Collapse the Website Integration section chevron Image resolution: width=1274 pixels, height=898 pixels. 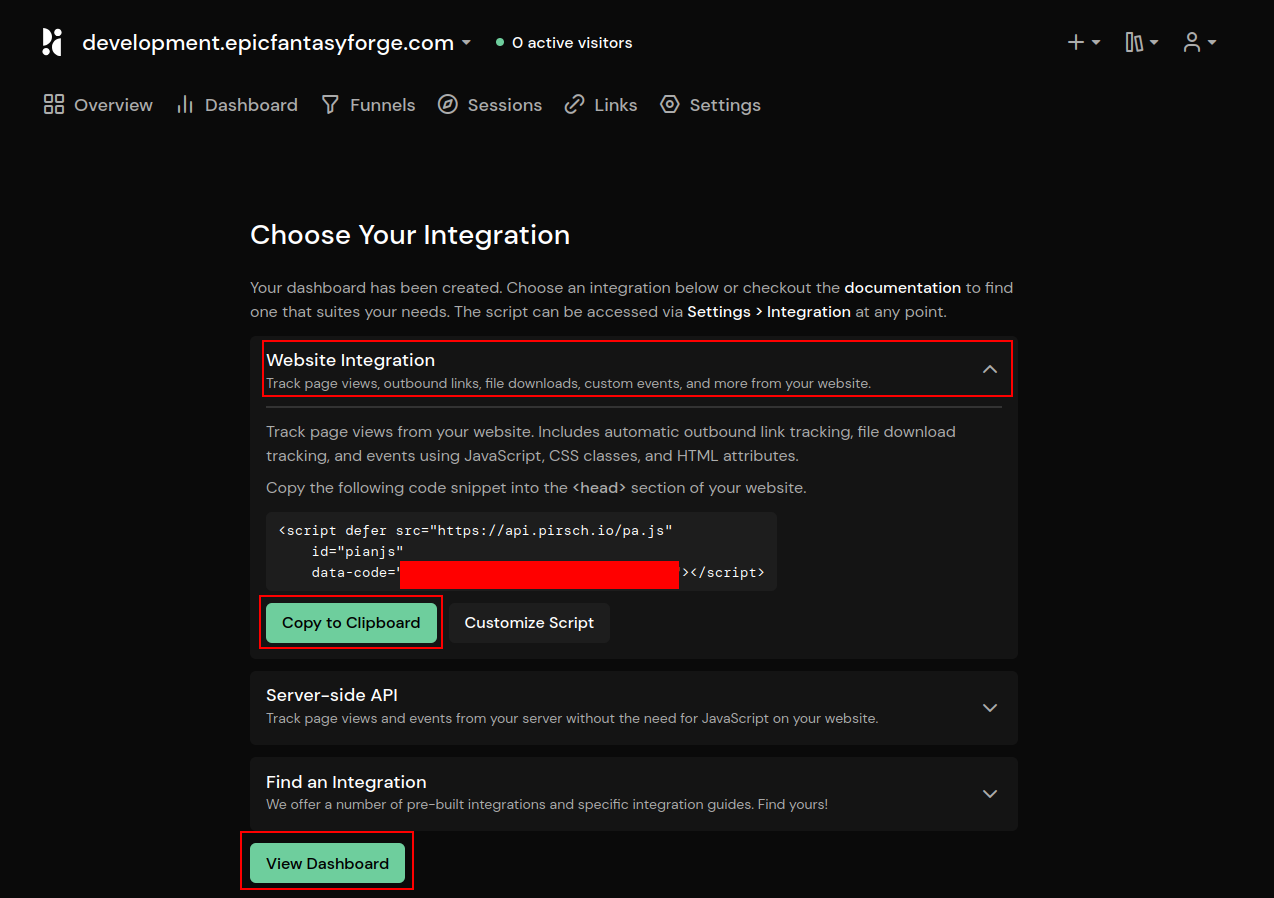click(990, 369)
